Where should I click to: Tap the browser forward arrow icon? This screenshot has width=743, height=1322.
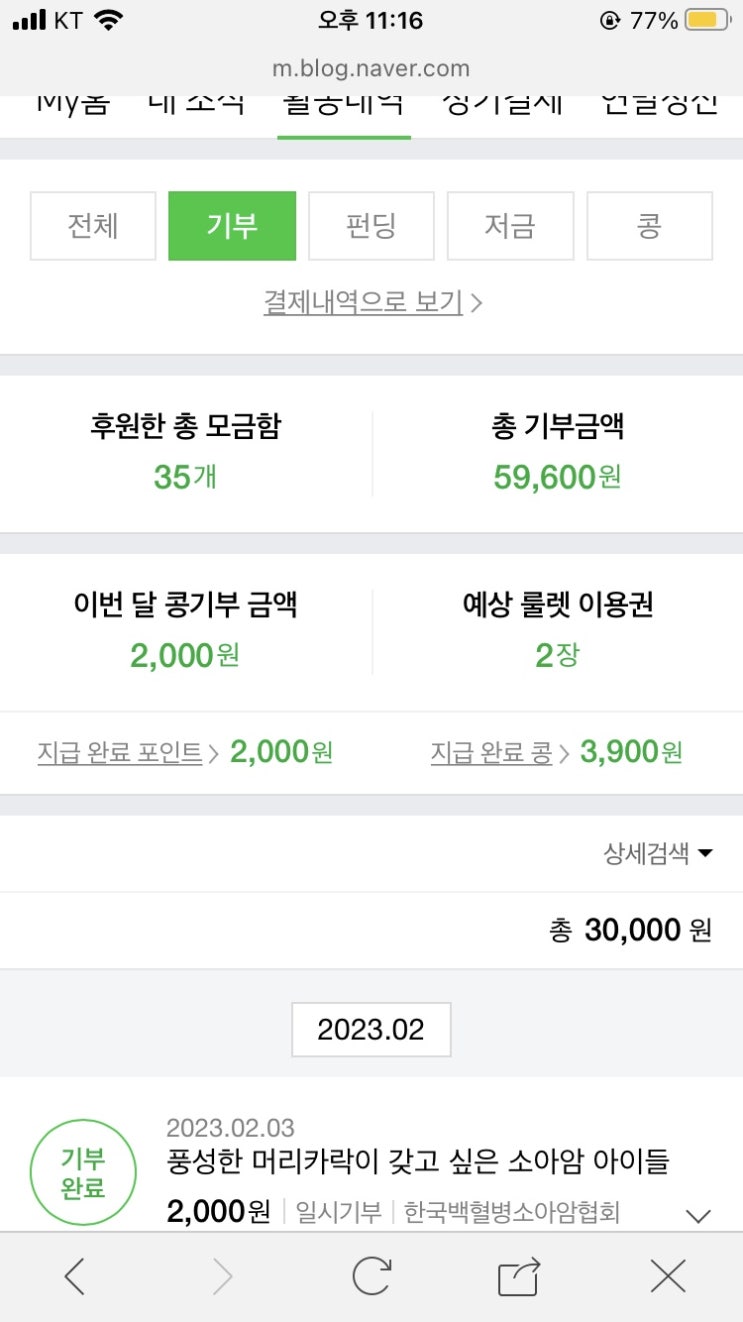222,1276
